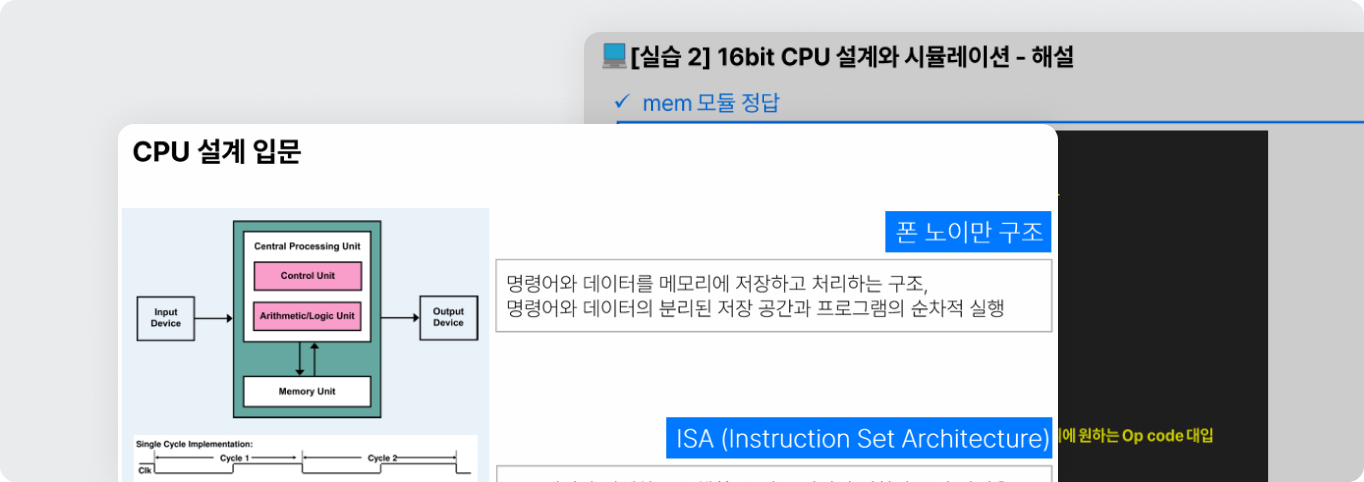1364x482 pixels.
Task: Click the arrows between CPU and Memory Unit
Action: [x=307, y=358]
